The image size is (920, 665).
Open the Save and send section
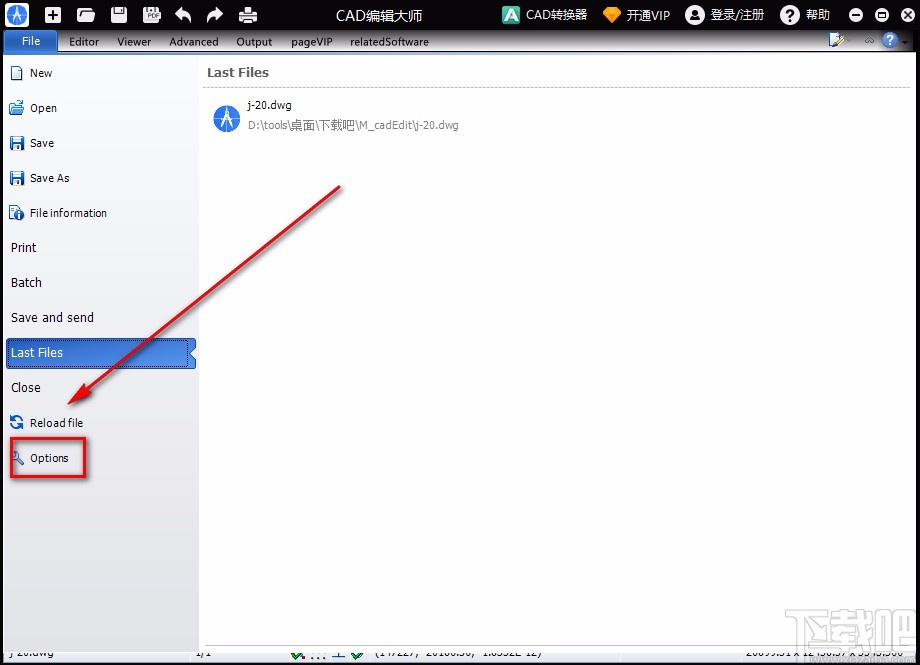point(100,318)
